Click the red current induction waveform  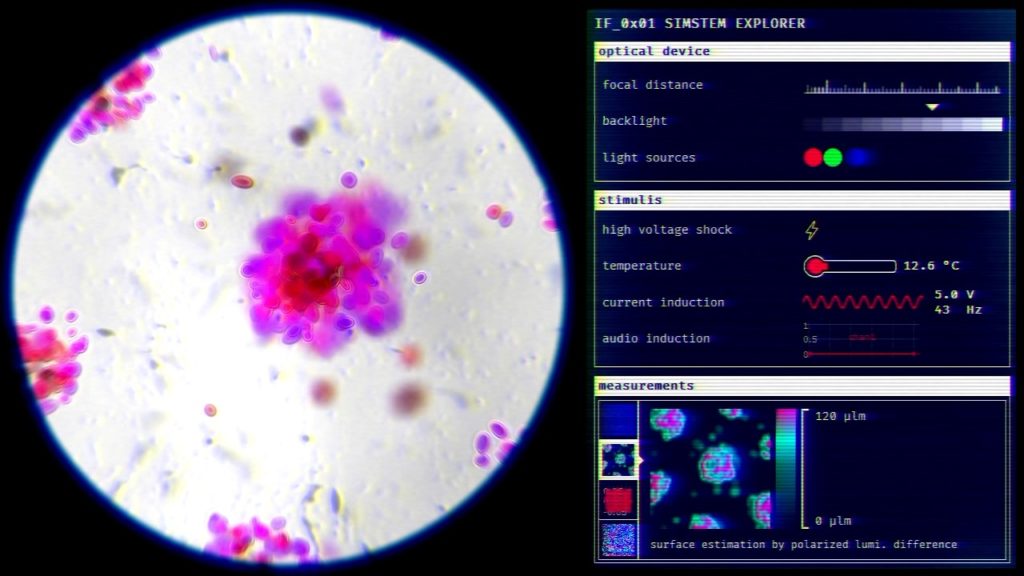[863, 302]
